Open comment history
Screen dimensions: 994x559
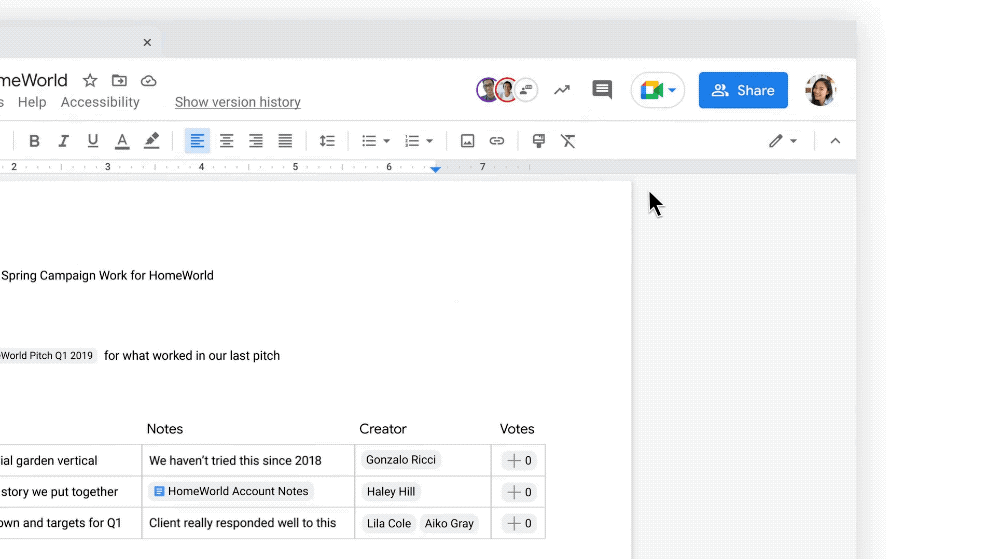pos(602,90)
